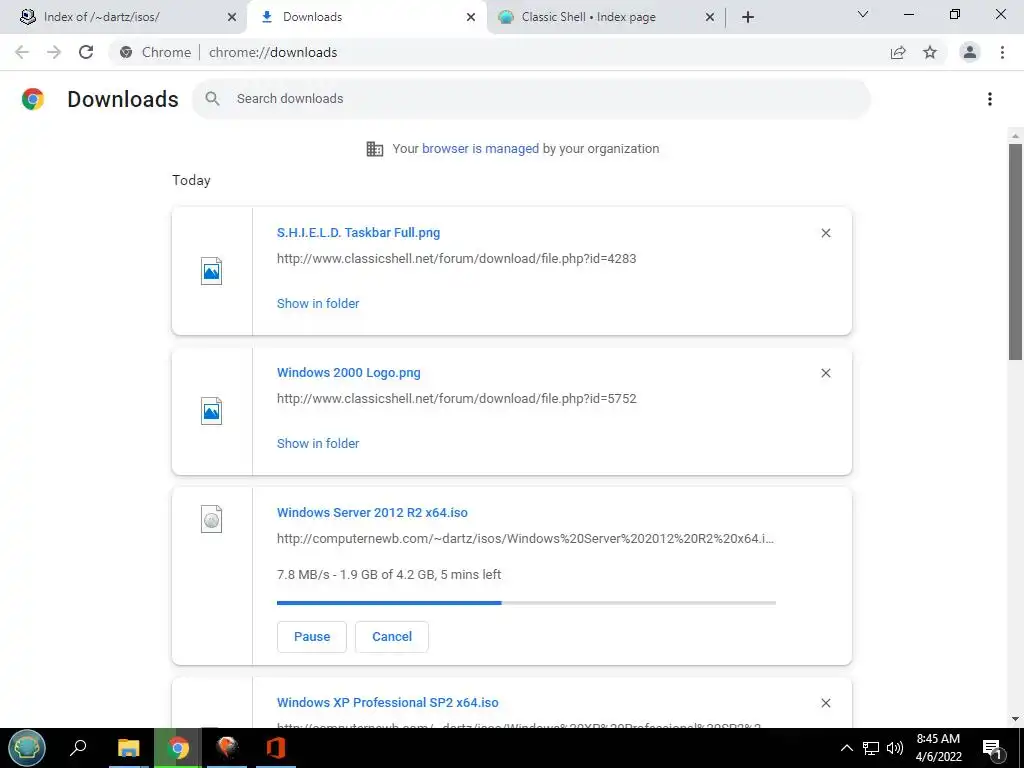
Task: Open the bird-logo app on taskbar
Action: (x=227, y=748)
